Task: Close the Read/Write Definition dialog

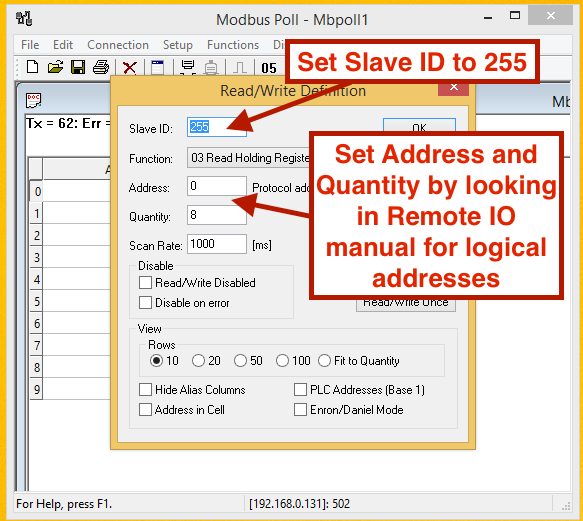Action: (453, 88)
